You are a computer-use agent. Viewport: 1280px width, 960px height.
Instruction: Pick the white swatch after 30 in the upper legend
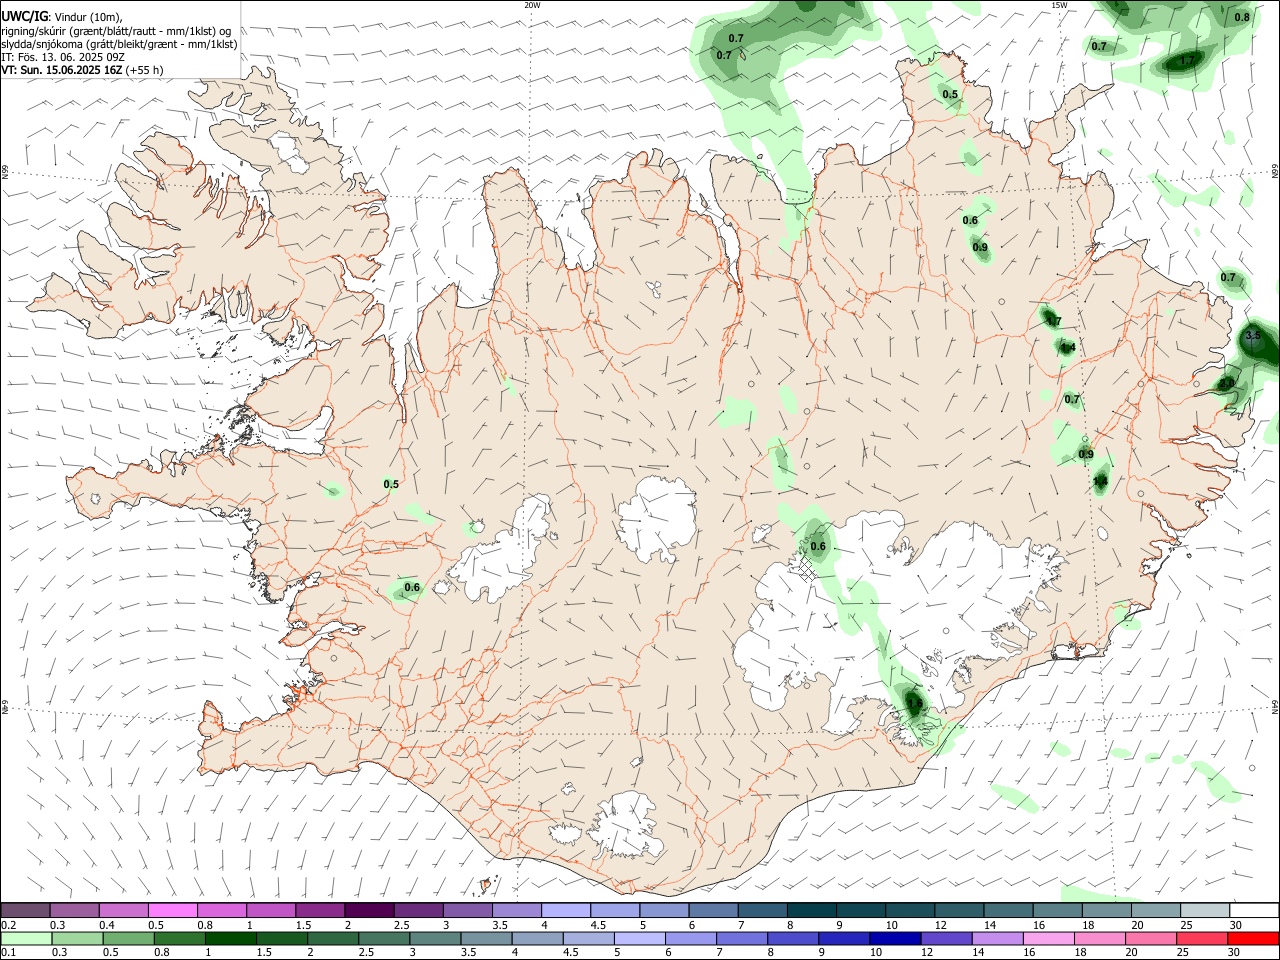point(1253,910)
